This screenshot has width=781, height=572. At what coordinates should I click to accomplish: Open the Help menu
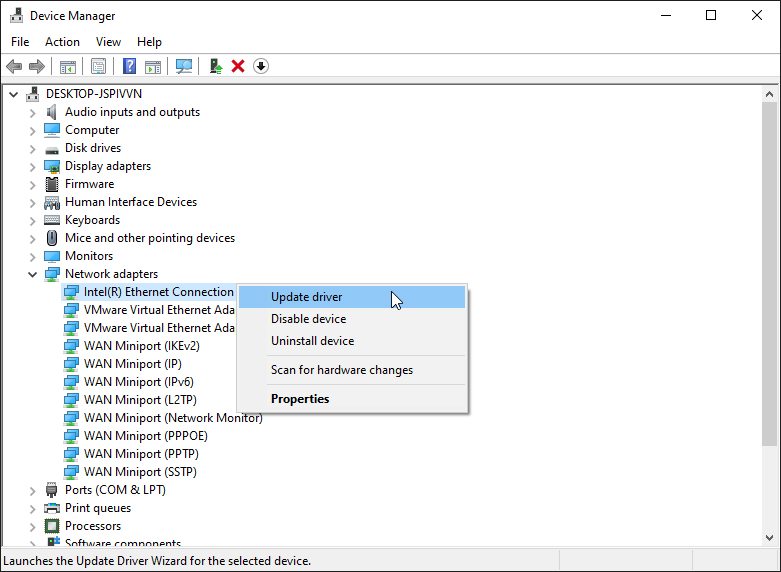(149, 42)
